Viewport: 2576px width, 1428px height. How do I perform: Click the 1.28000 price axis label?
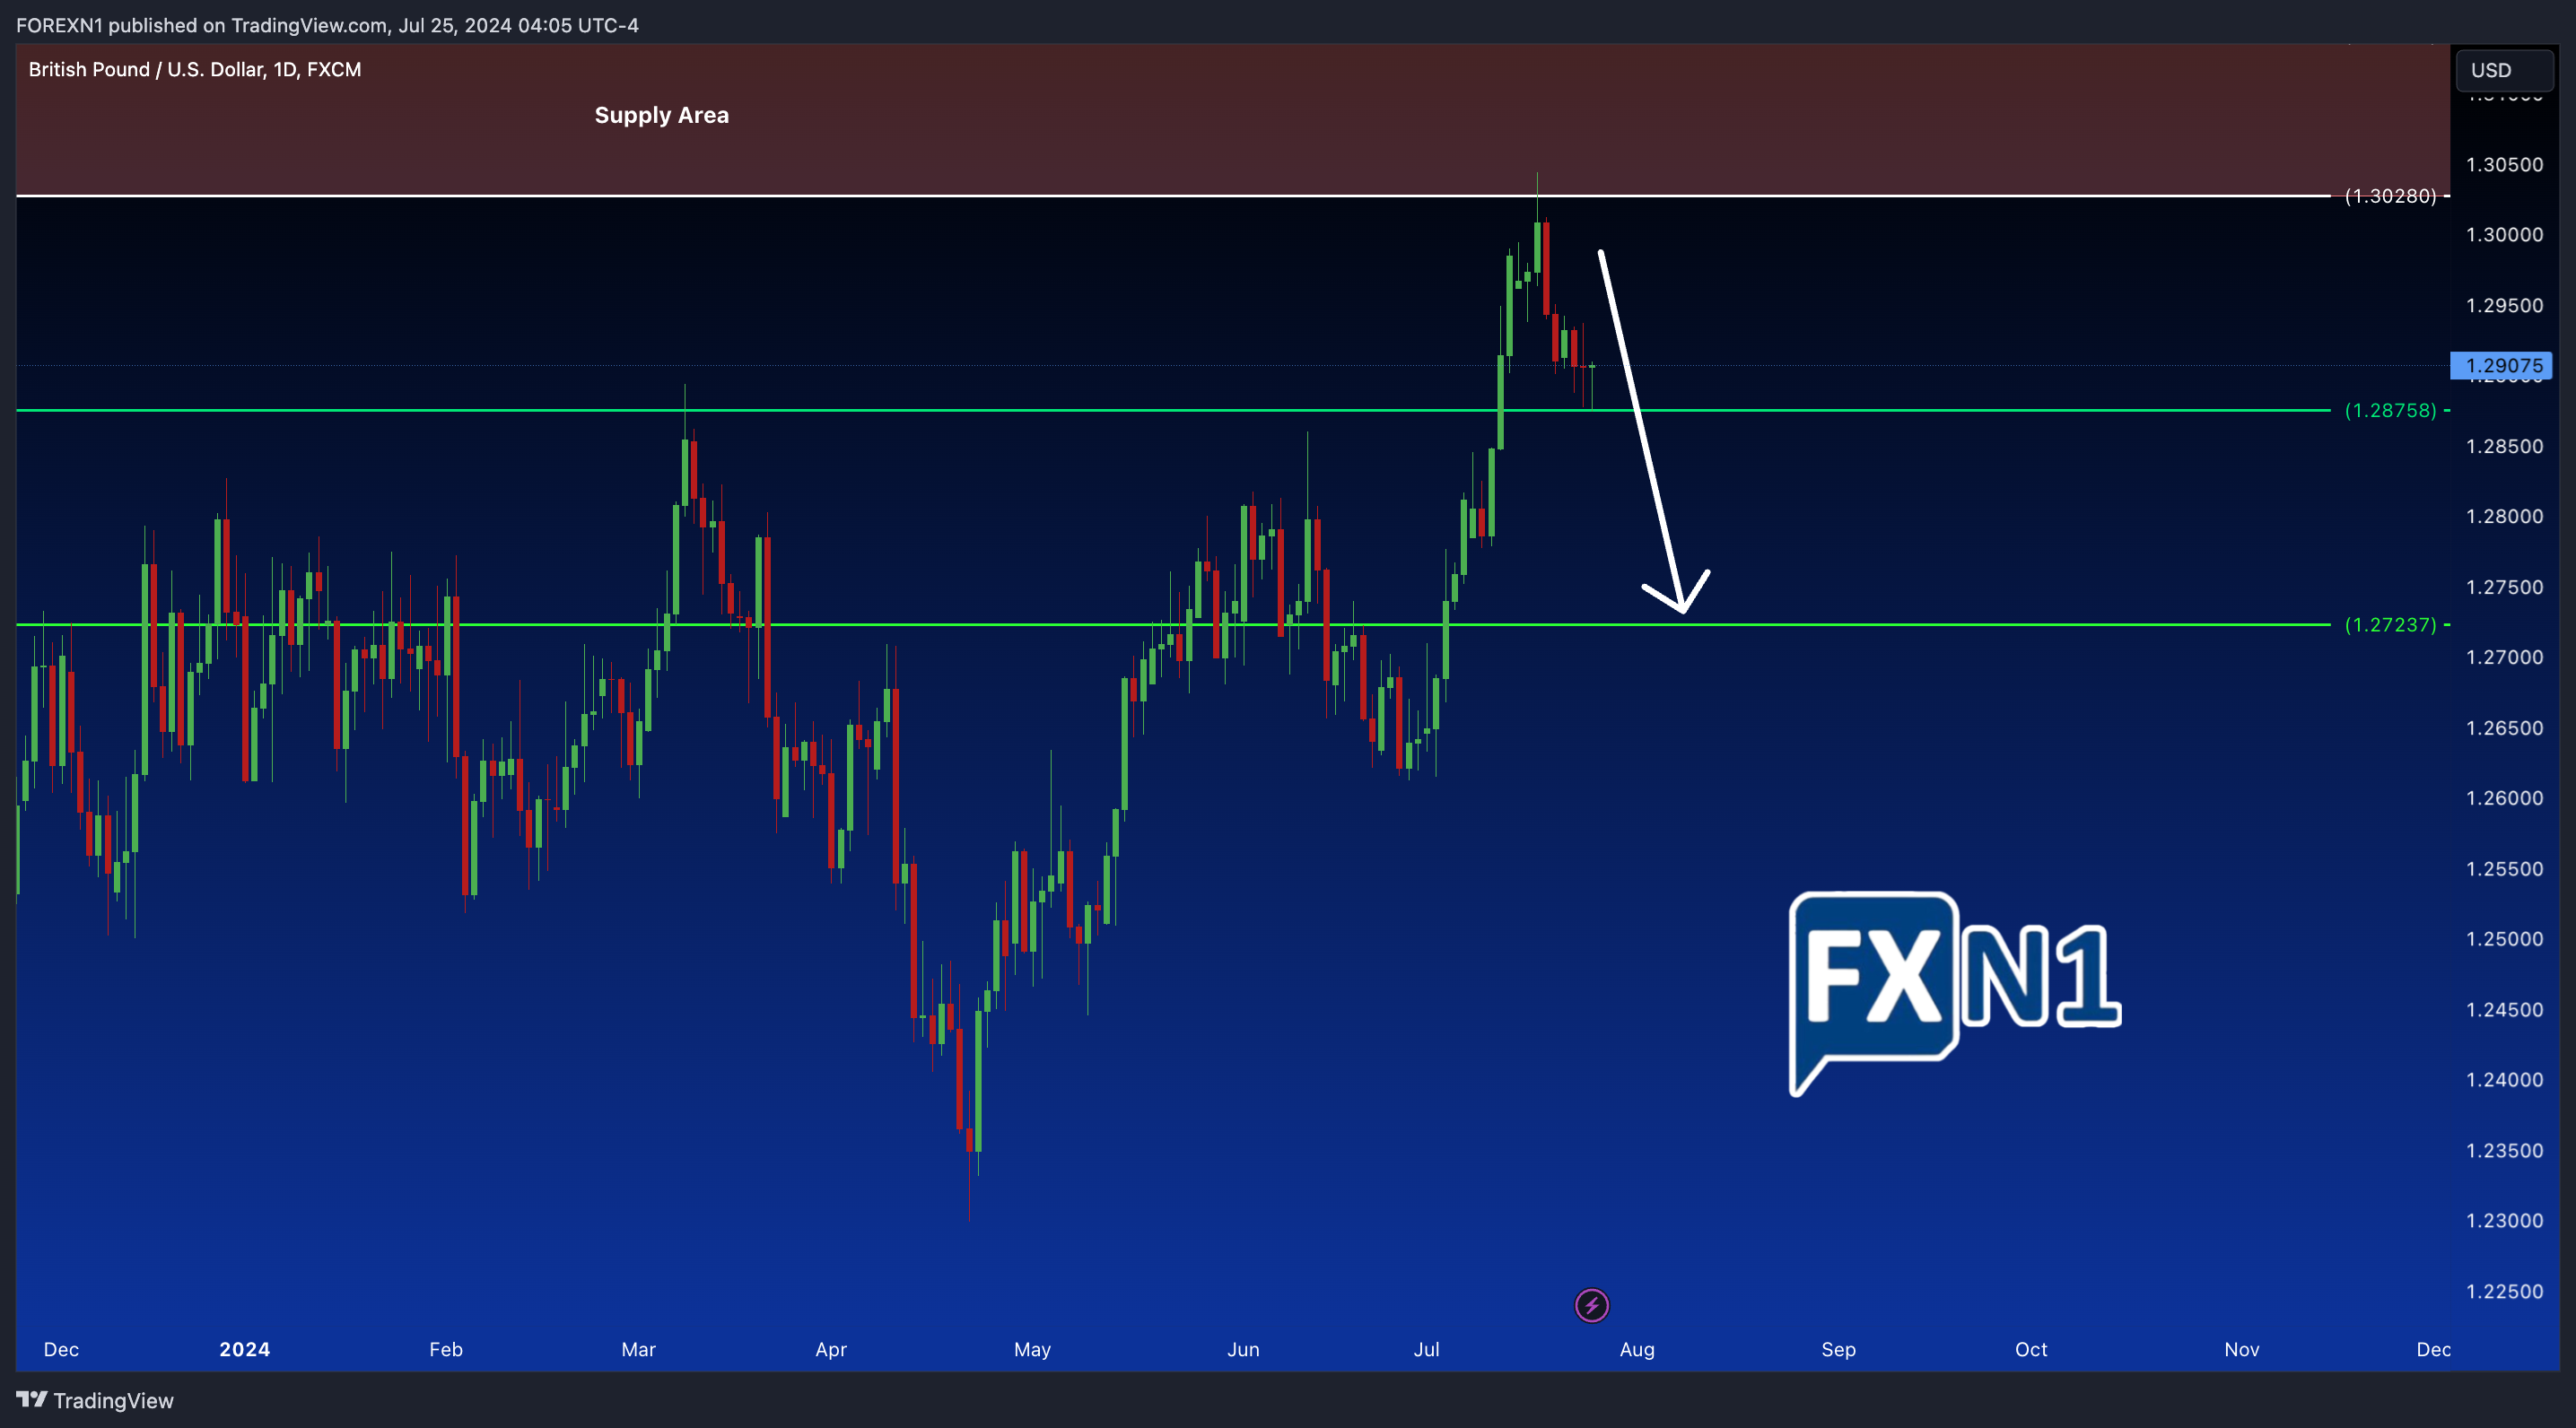point(2504,516)
